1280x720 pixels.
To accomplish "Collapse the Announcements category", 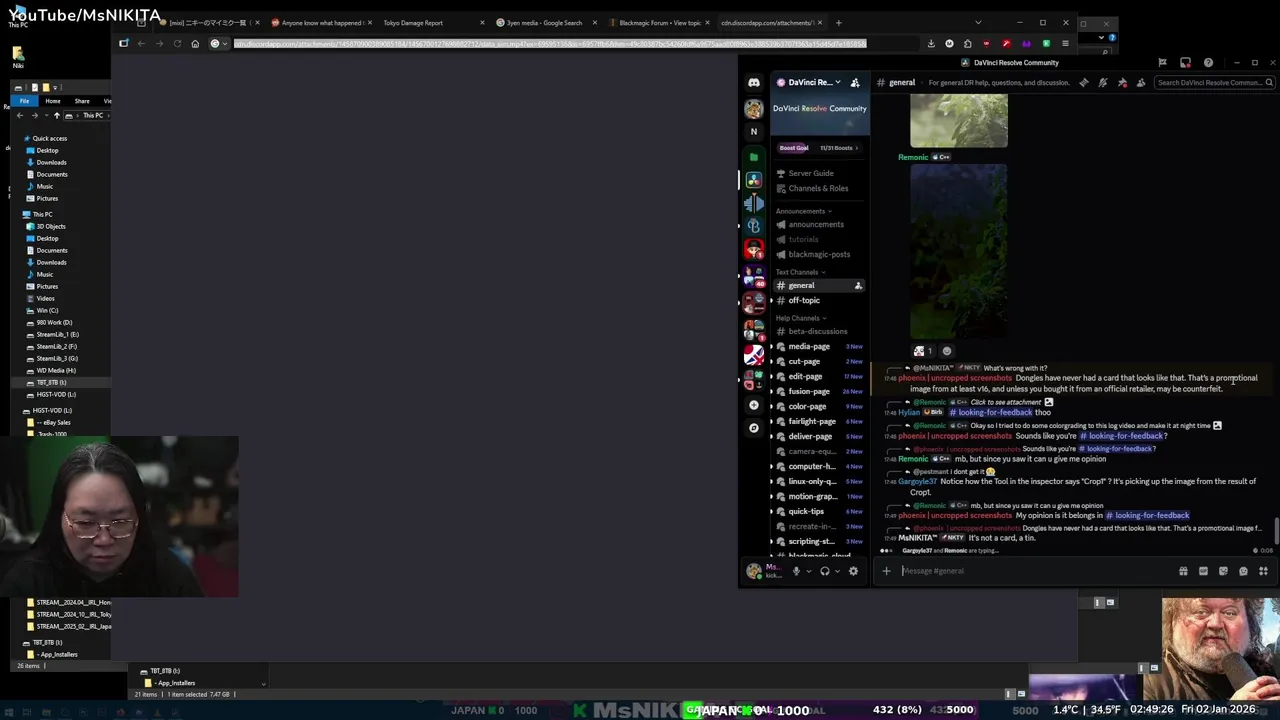I will (803, 211).
